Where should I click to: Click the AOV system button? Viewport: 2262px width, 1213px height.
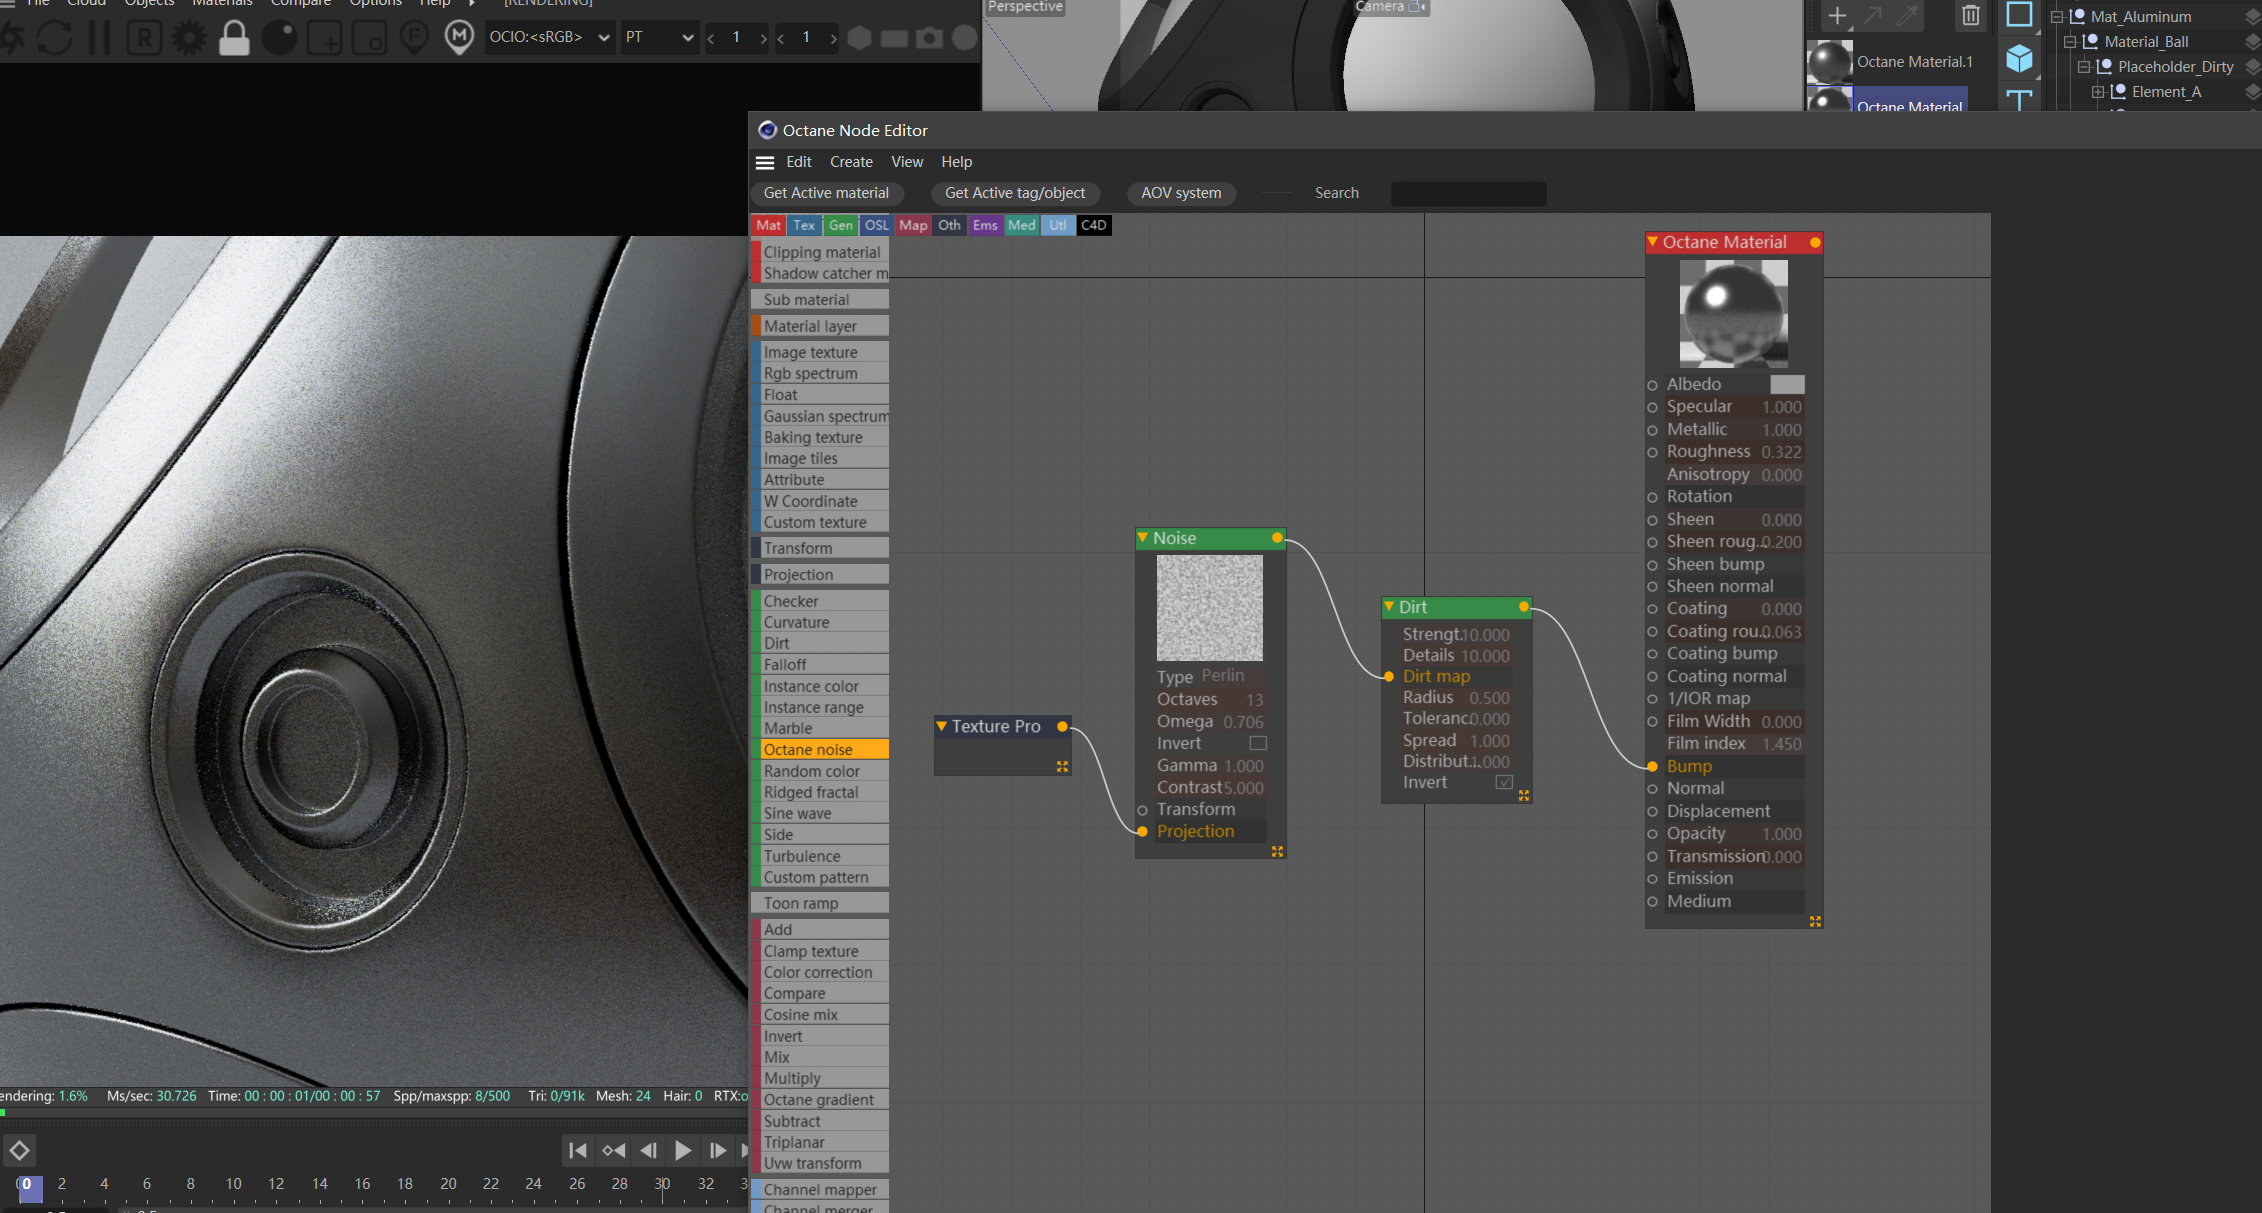pos(1181,193)
